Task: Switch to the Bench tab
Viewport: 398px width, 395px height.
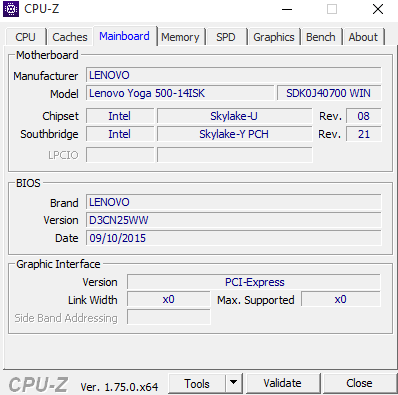Action: (x=321, y=37)
